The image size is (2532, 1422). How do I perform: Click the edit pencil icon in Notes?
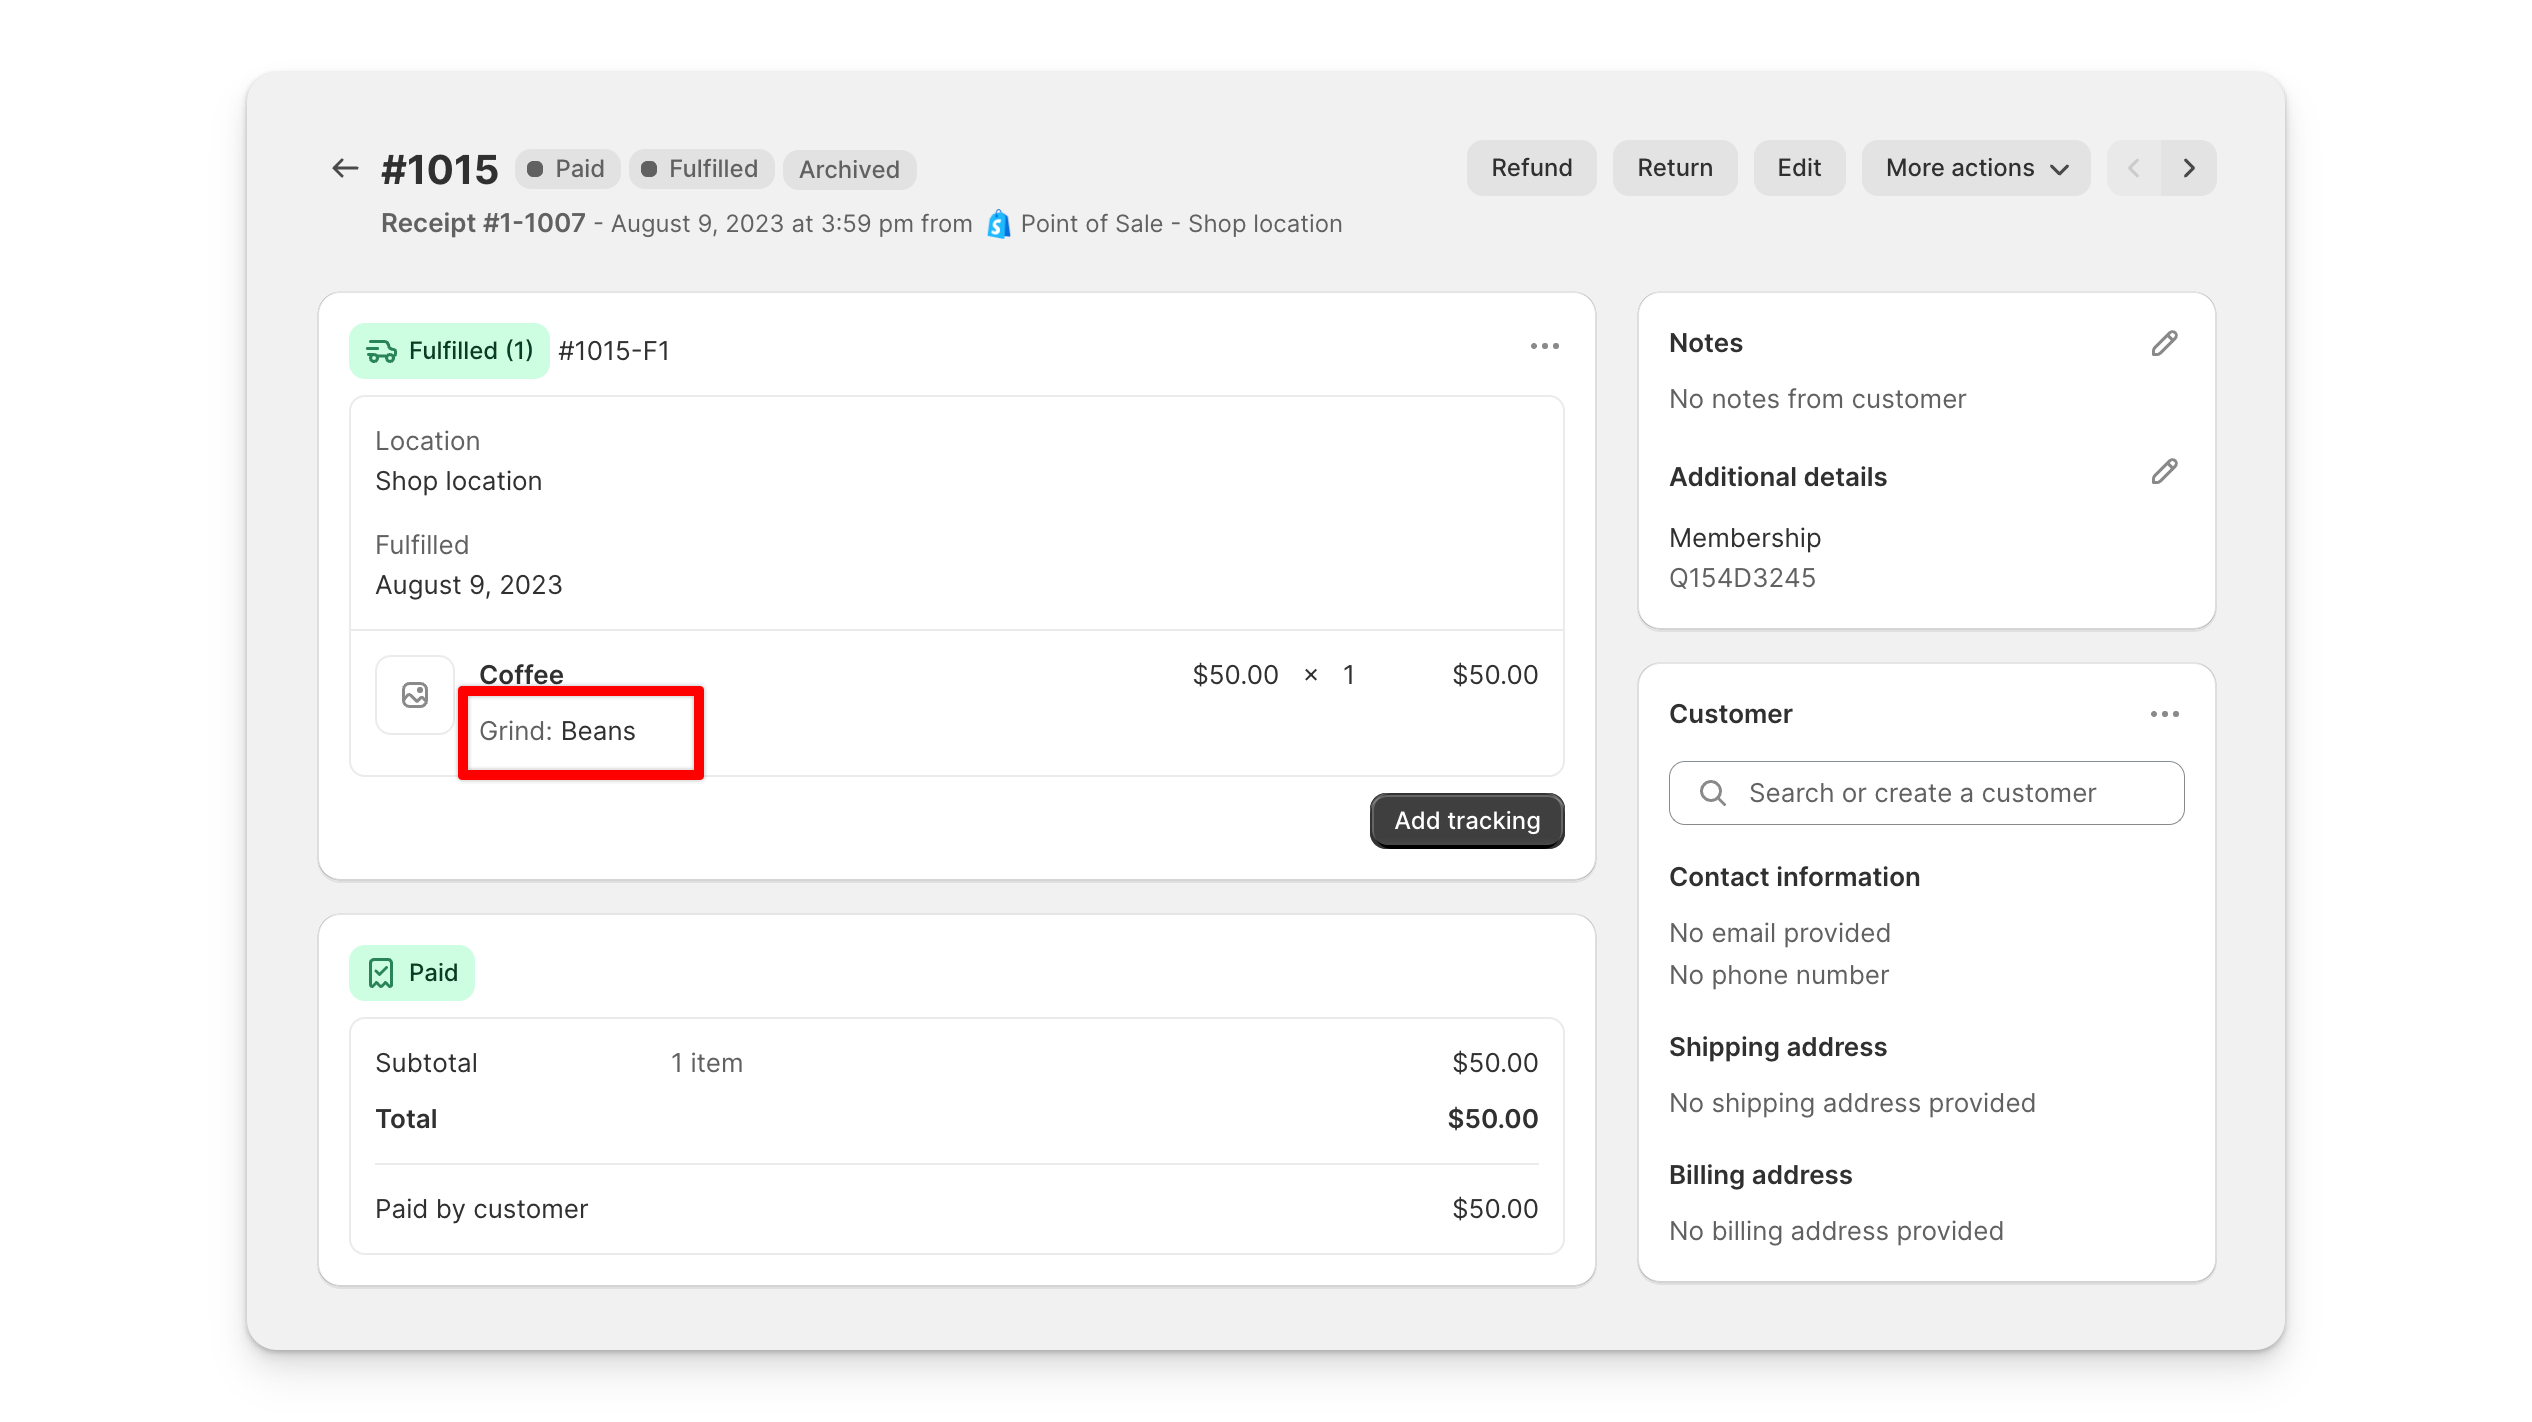pyautogui.click(x=2165, y=342)
